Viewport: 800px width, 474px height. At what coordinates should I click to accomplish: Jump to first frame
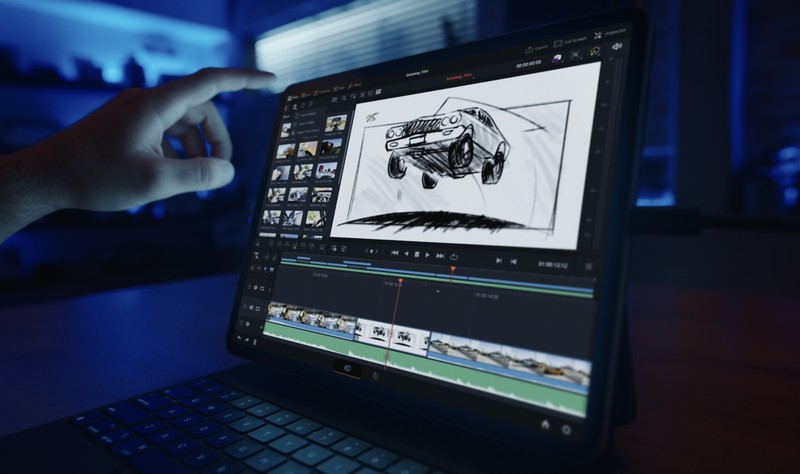(394, 253)
